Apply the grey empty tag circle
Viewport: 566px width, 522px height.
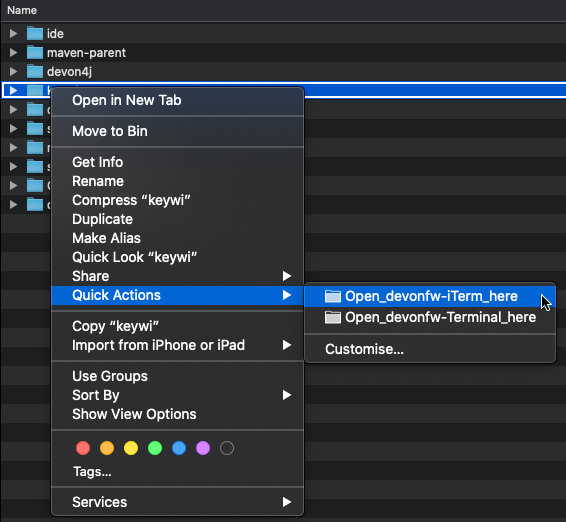pyautogui.click(x=227, y=448)
